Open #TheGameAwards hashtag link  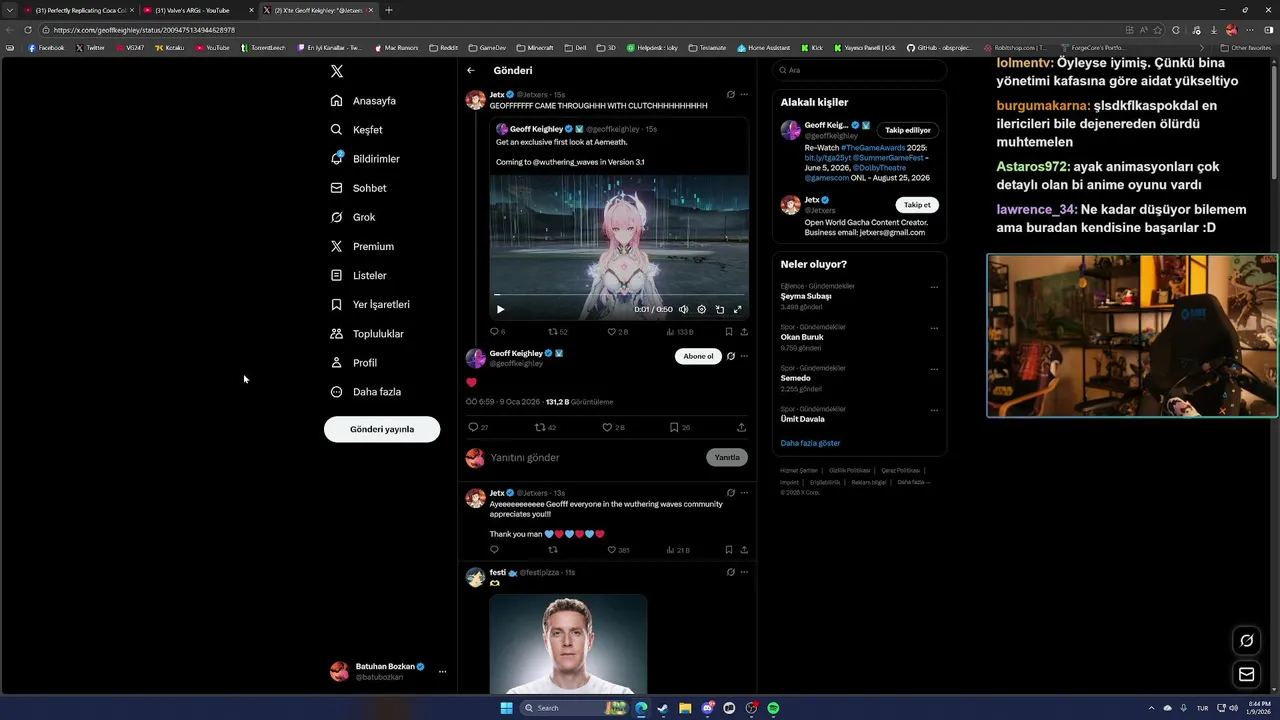873,148
